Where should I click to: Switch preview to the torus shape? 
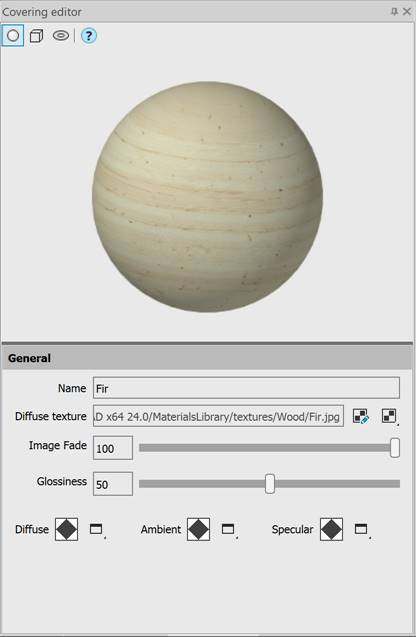61,36
